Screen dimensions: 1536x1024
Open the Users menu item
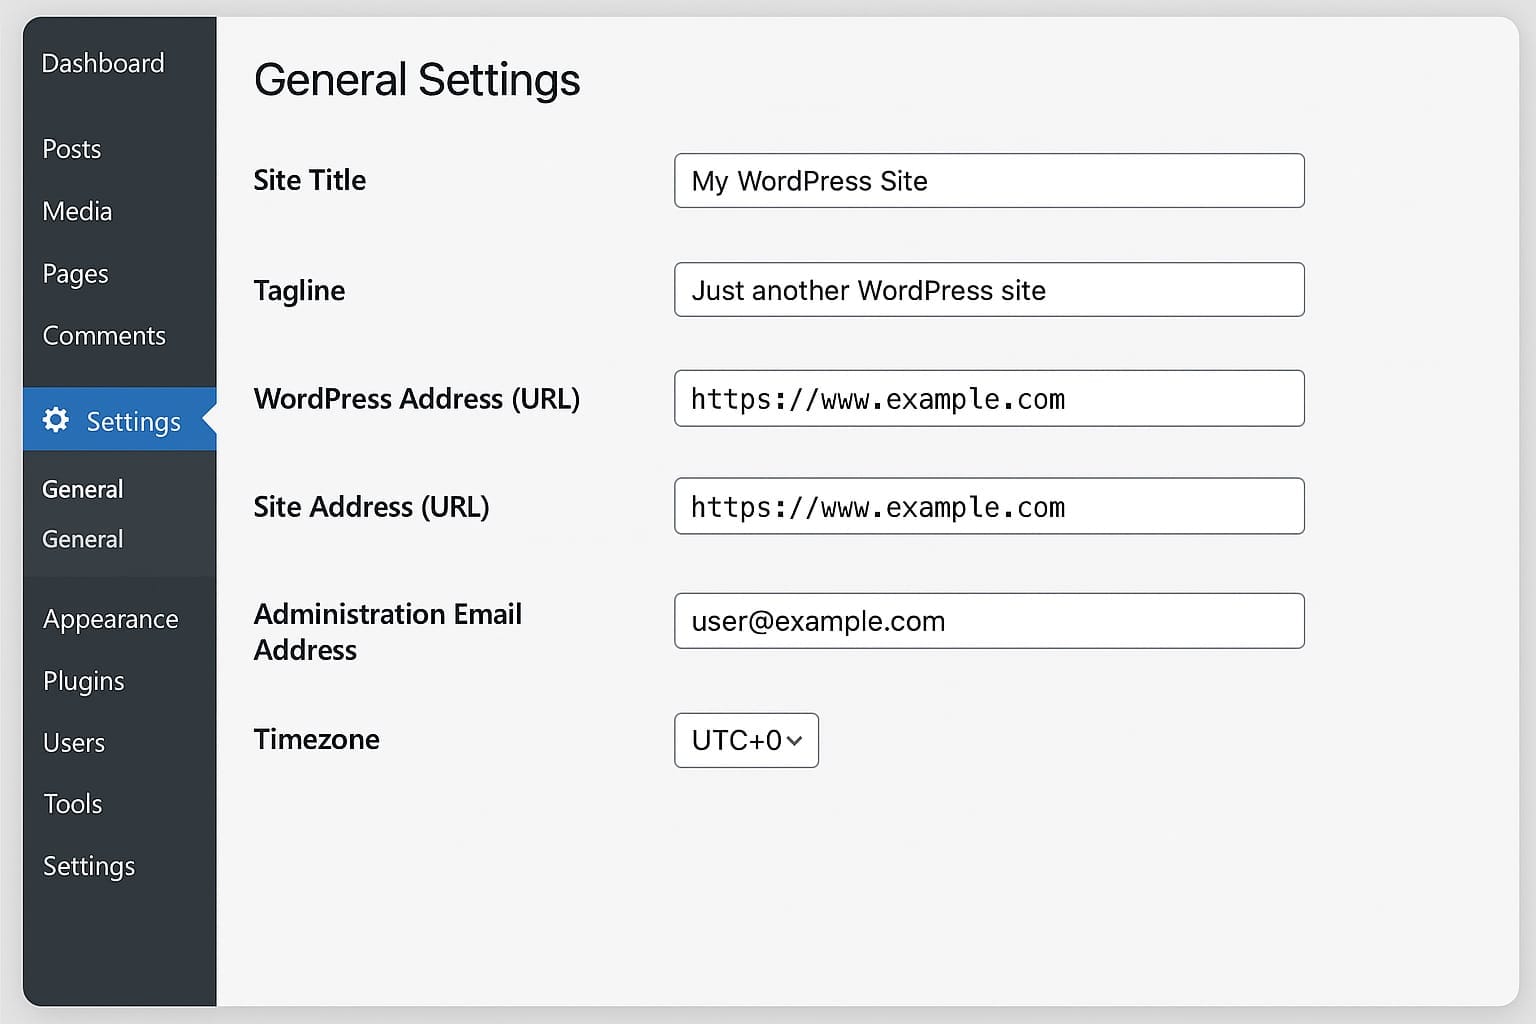[74, 743]
